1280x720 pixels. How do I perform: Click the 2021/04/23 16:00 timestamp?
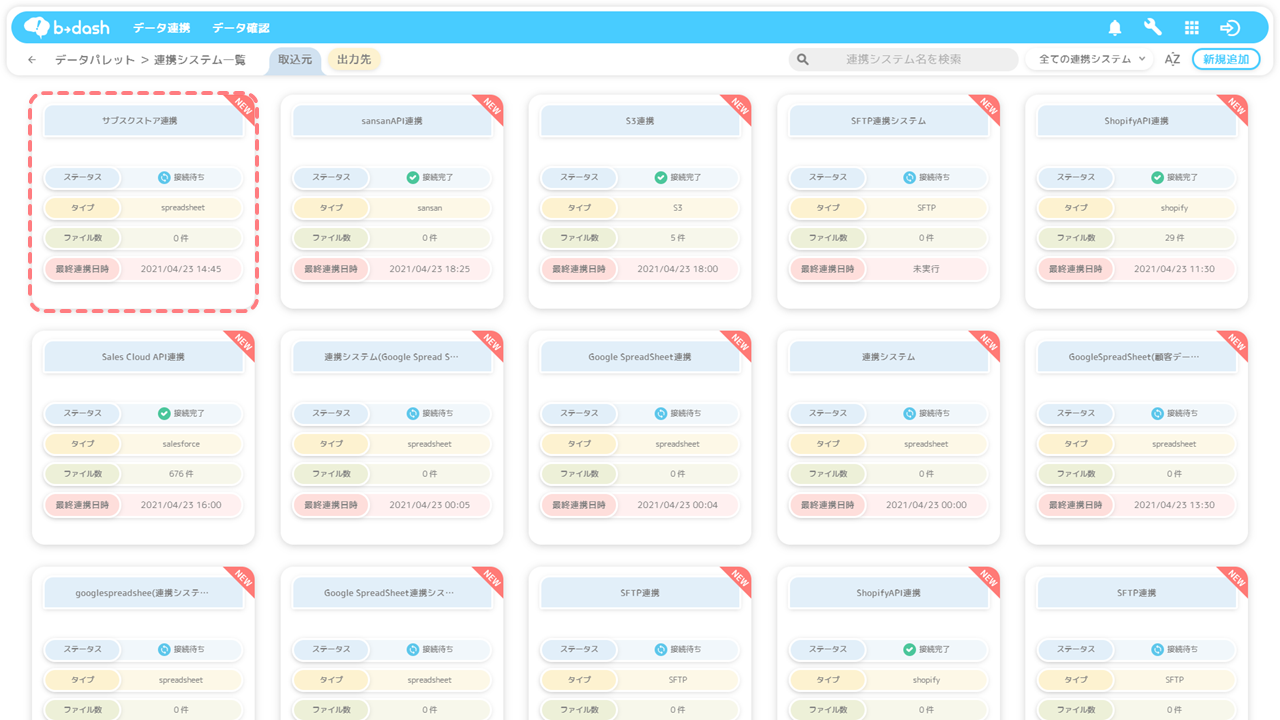[x=181, y=505]
